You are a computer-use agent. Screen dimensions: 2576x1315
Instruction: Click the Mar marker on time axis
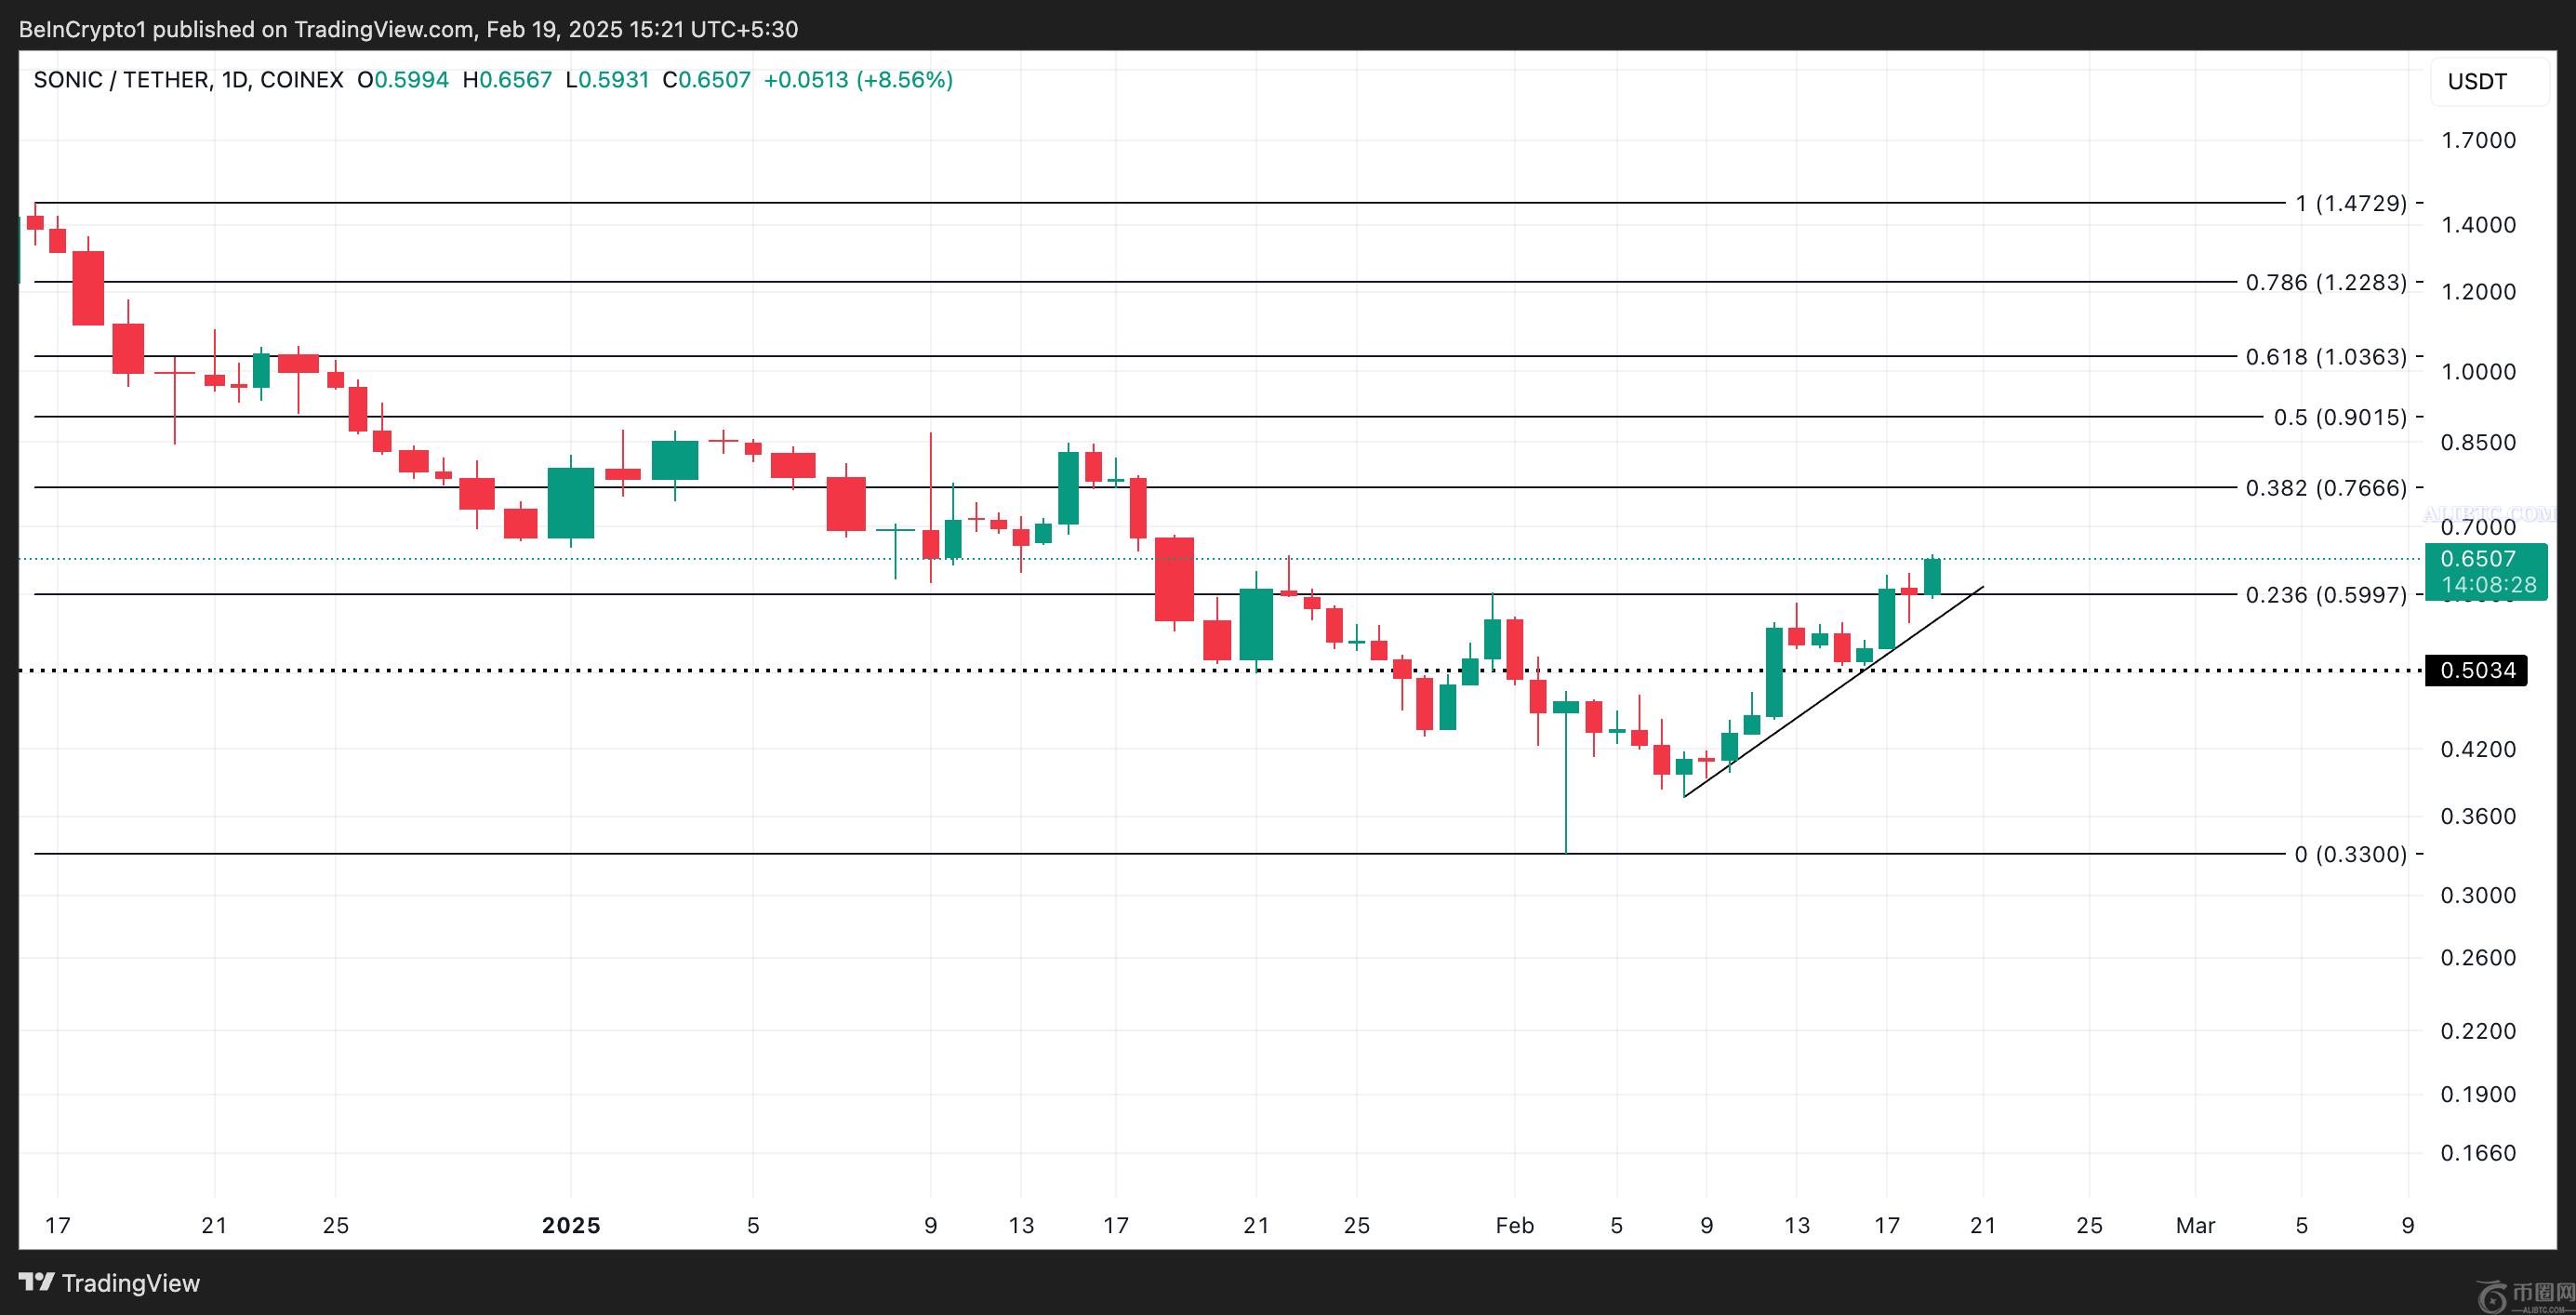[x=2195, y=1225]
